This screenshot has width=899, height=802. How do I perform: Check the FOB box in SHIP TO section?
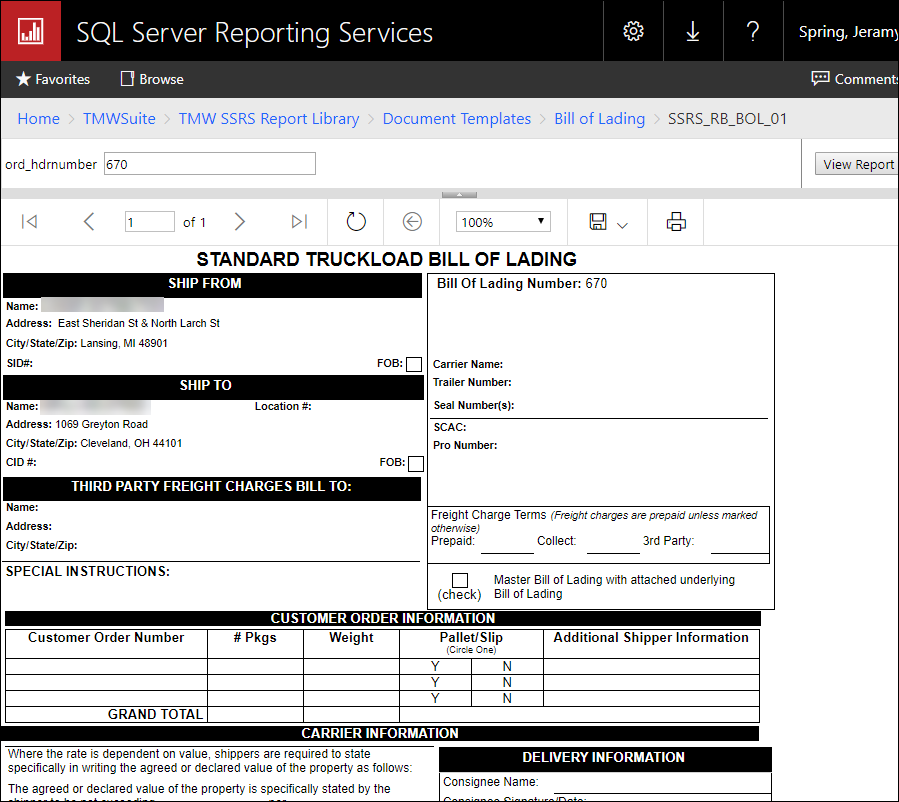click(x=415, y=463)
